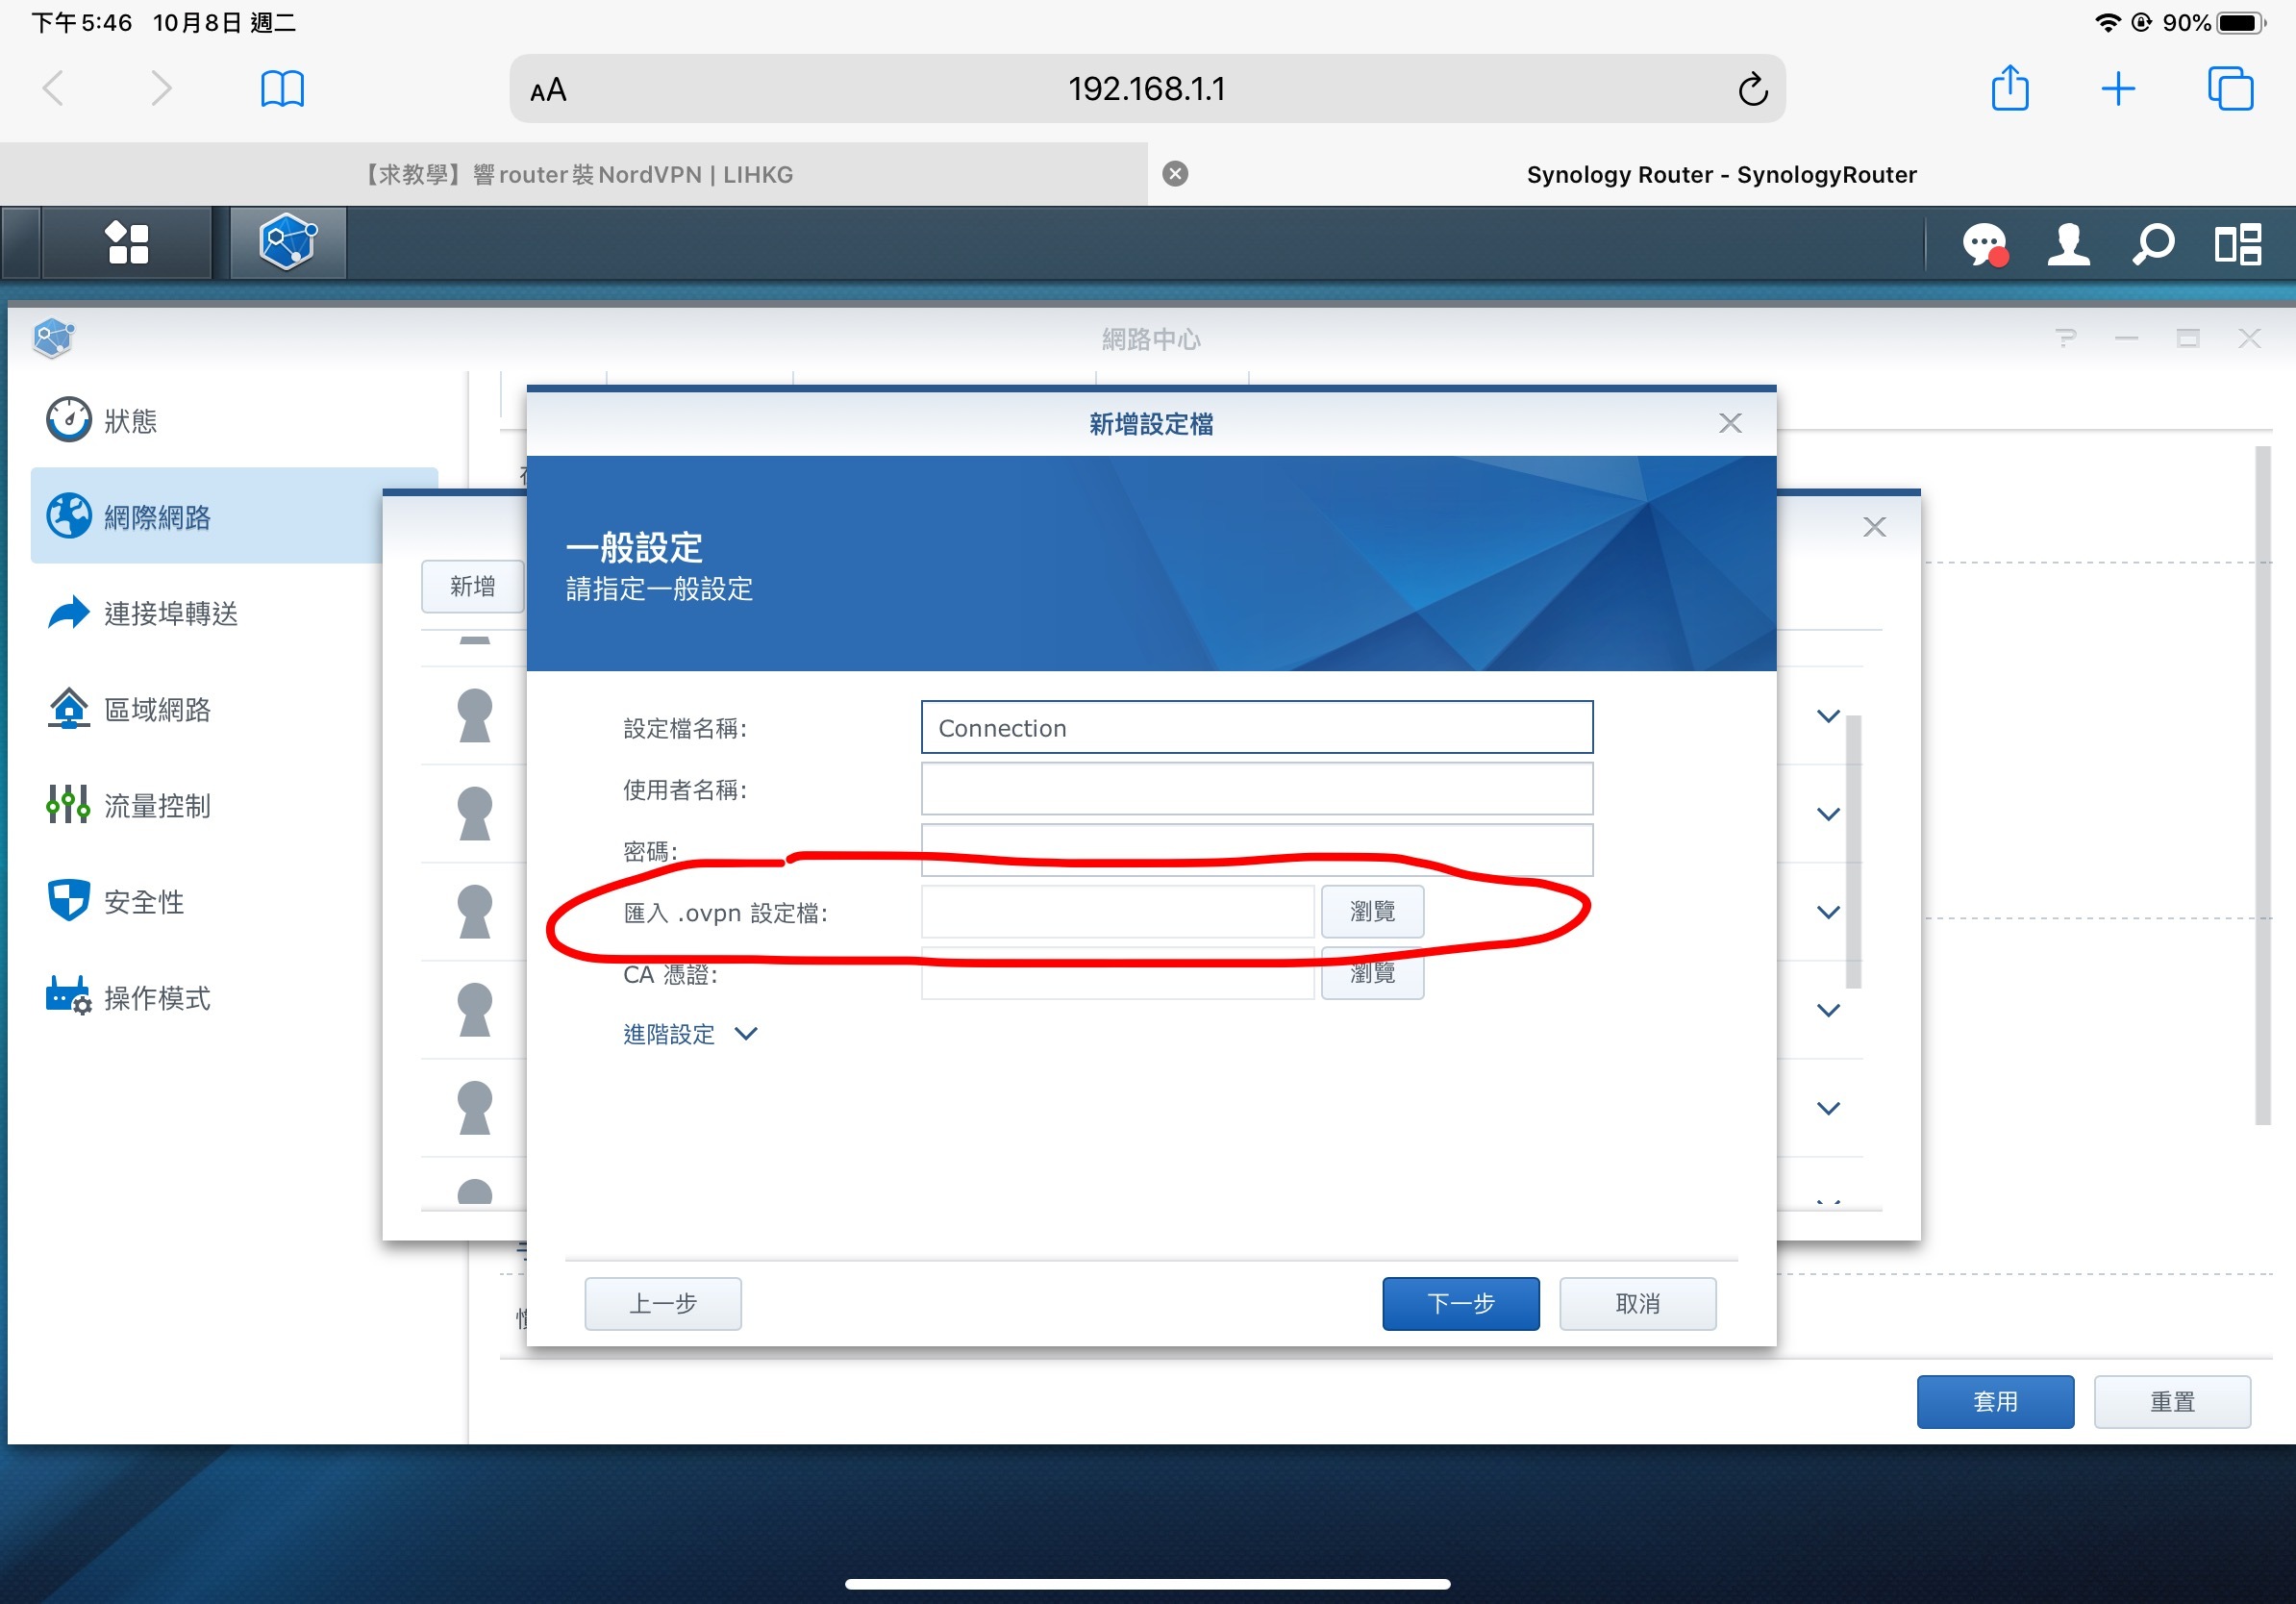Open a new Safari tab
Image resolution: width=2296 pixels, height=1604 pixels.
[x=2118, y=89]
